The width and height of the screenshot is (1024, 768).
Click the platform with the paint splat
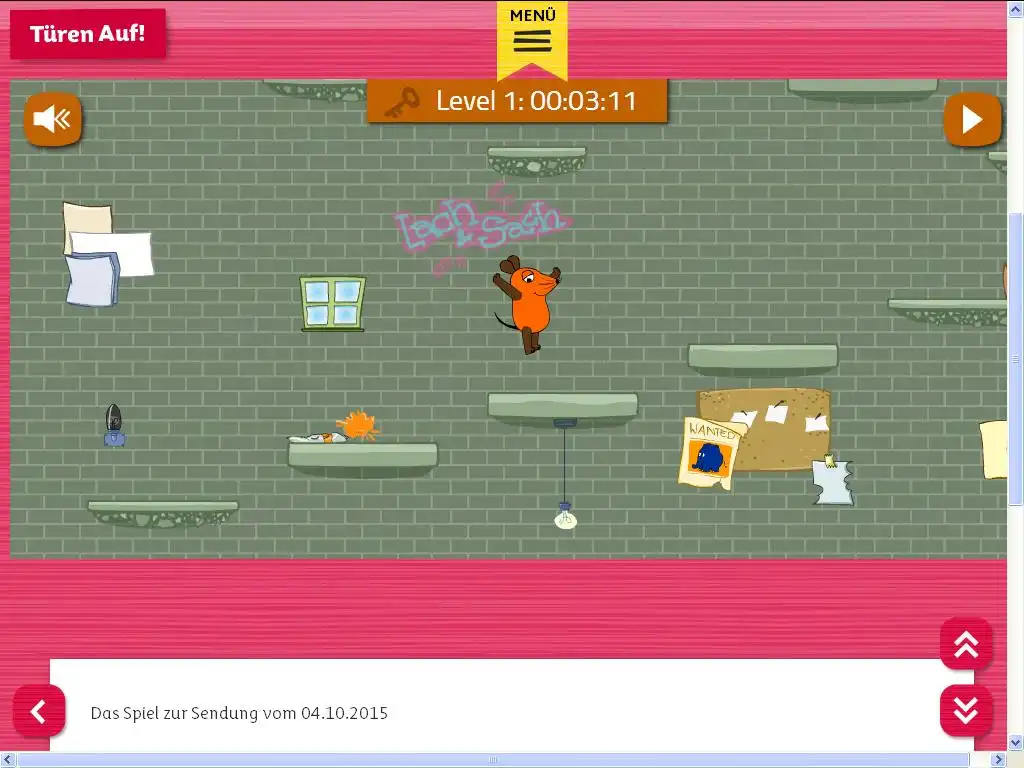363,459
